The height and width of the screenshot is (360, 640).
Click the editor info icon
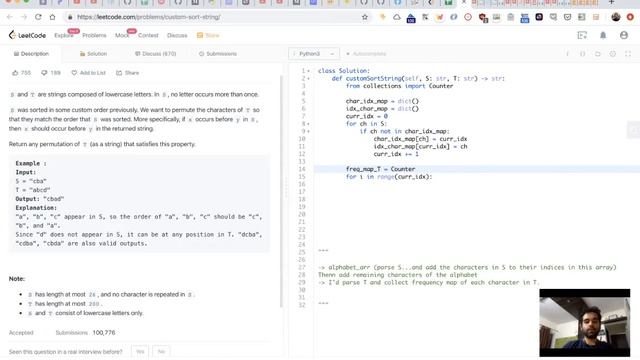(567, 54)
